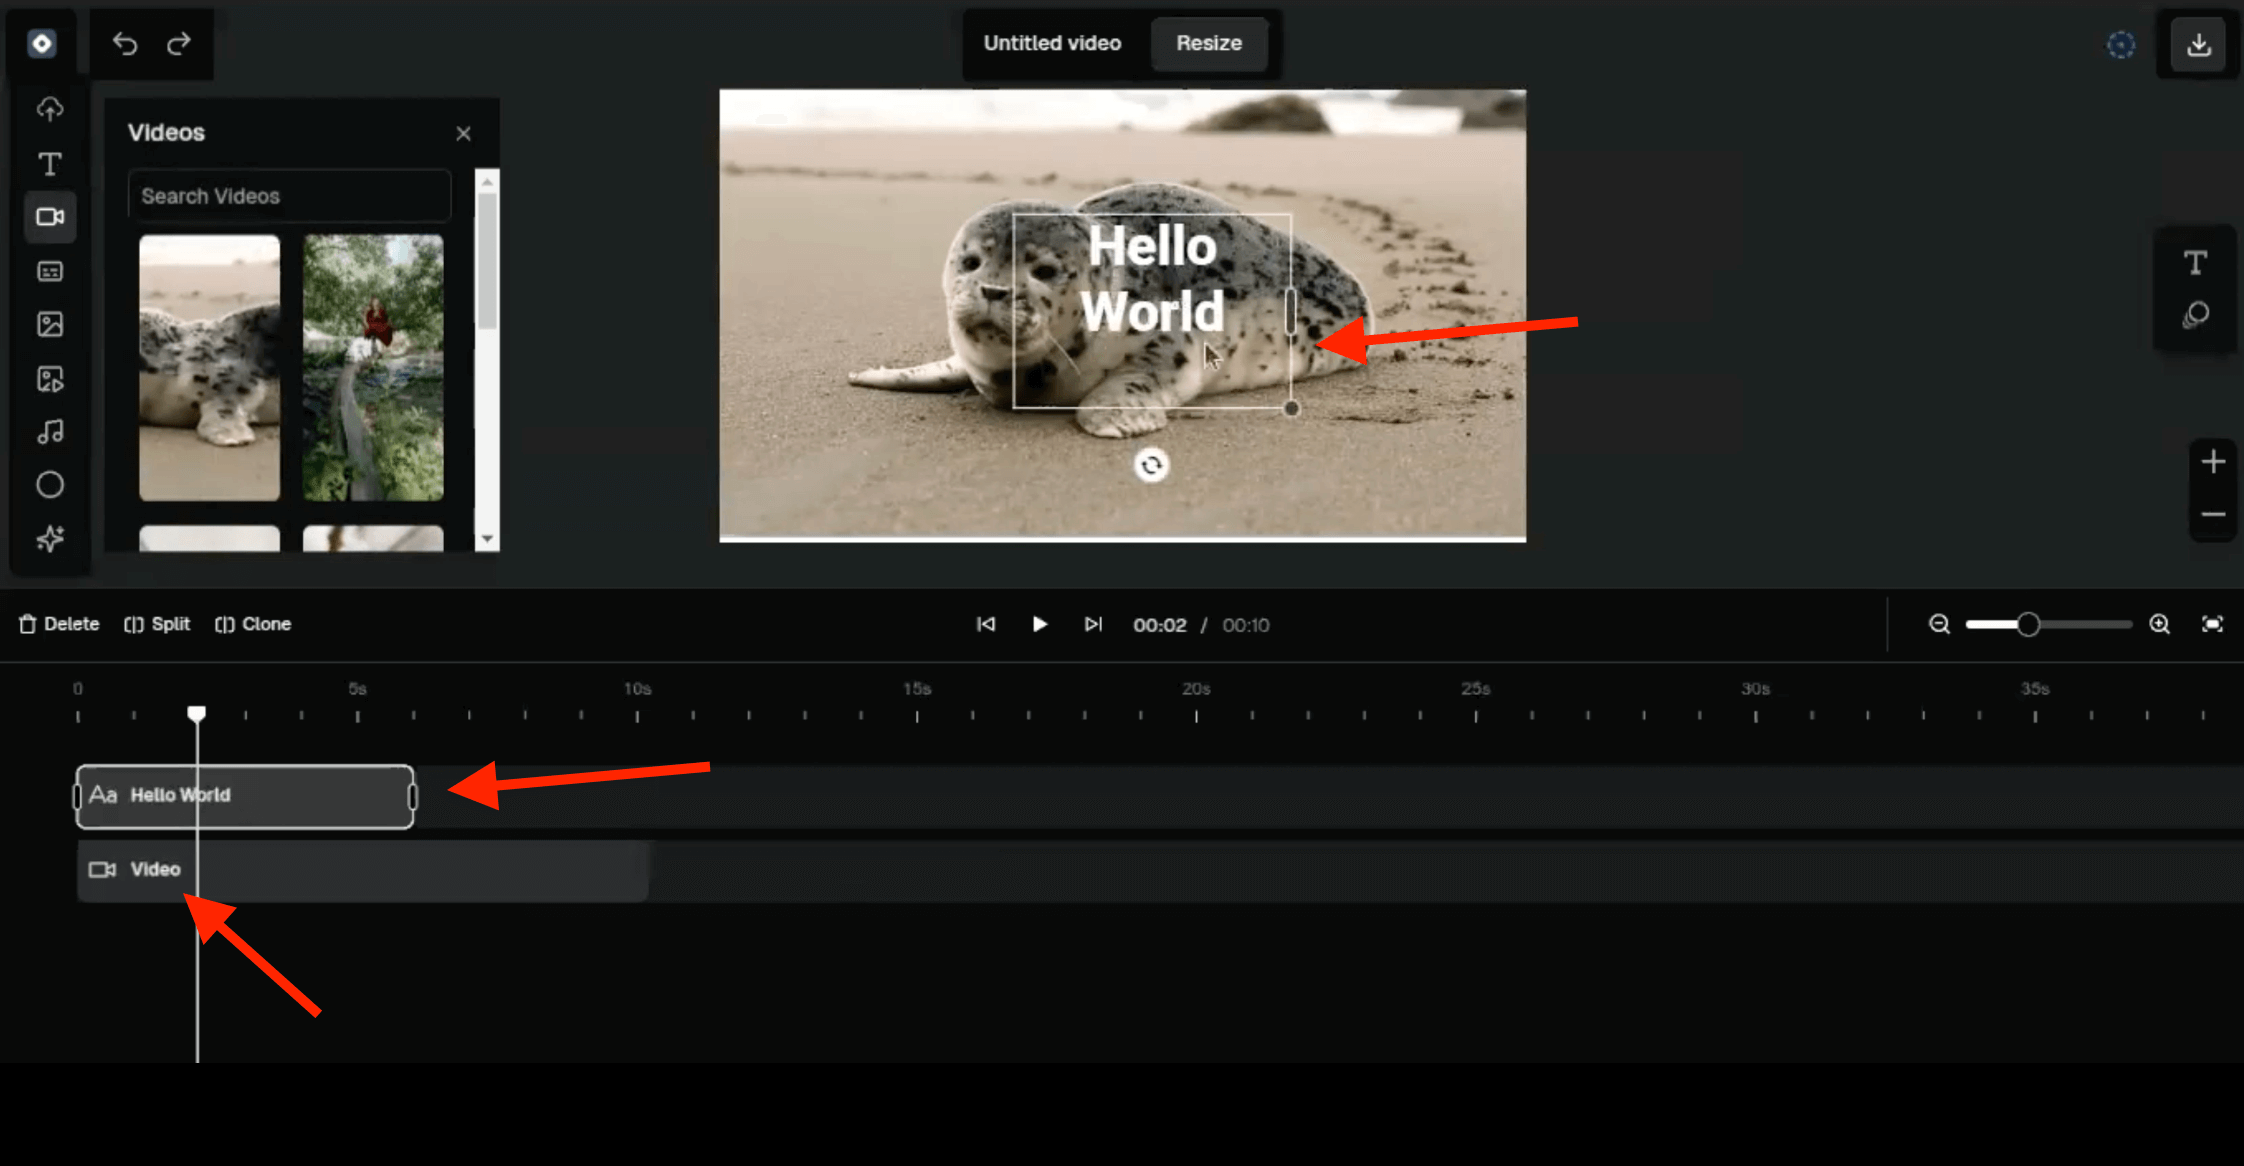Open the music note audio panel
Viewport: 2244px width, 1166px height.
(50, 431)
